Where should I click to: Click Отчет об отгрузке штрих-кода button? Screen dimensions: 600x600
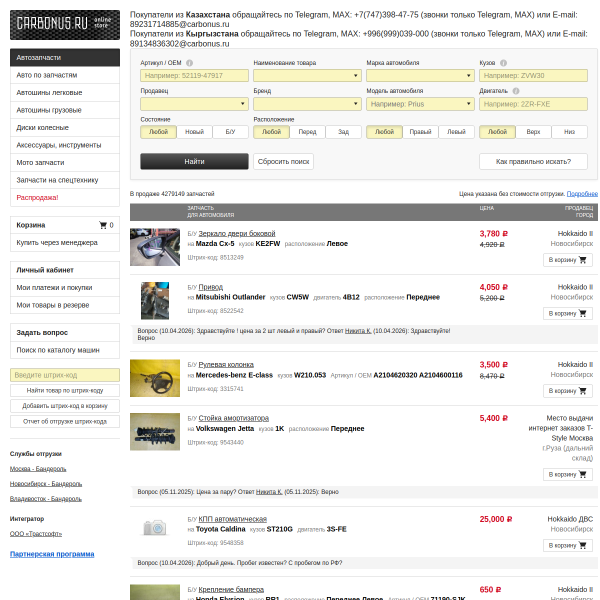click(65, 421)
